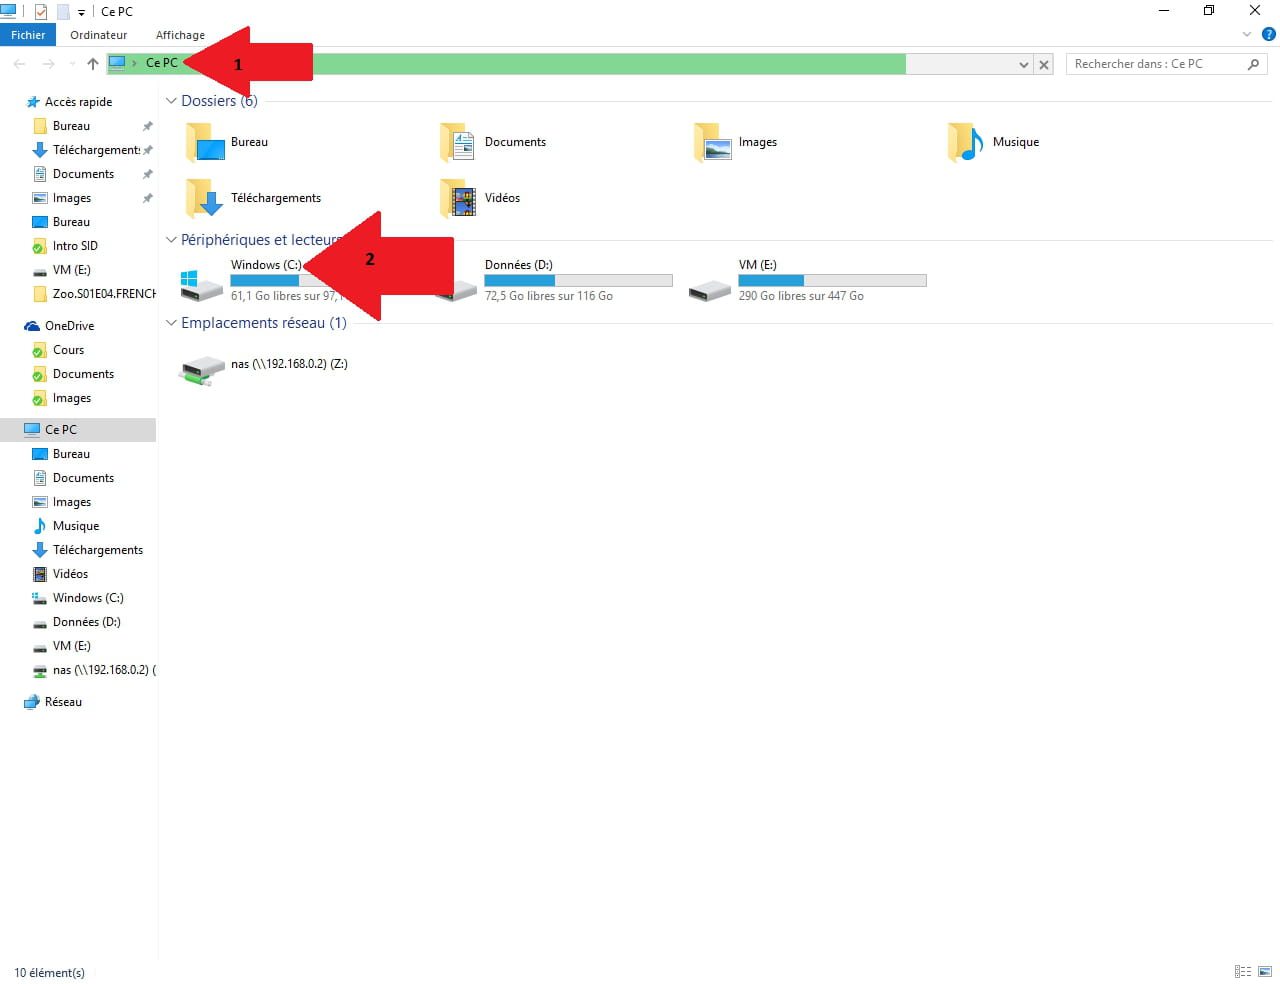The image size is (1280, 984).
Task: Stop loading with the address bar X button
Action: tap(1044, 64)
